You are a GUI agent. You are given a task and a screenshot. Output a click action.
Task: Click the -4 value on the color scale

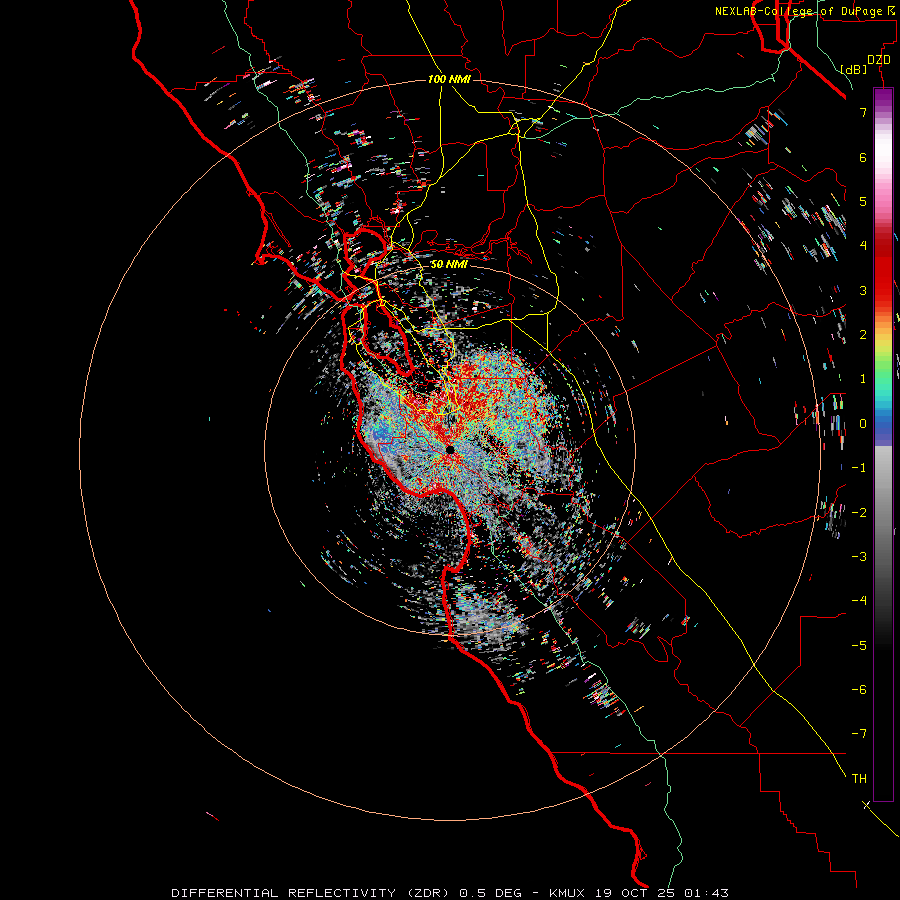[859, 601]
